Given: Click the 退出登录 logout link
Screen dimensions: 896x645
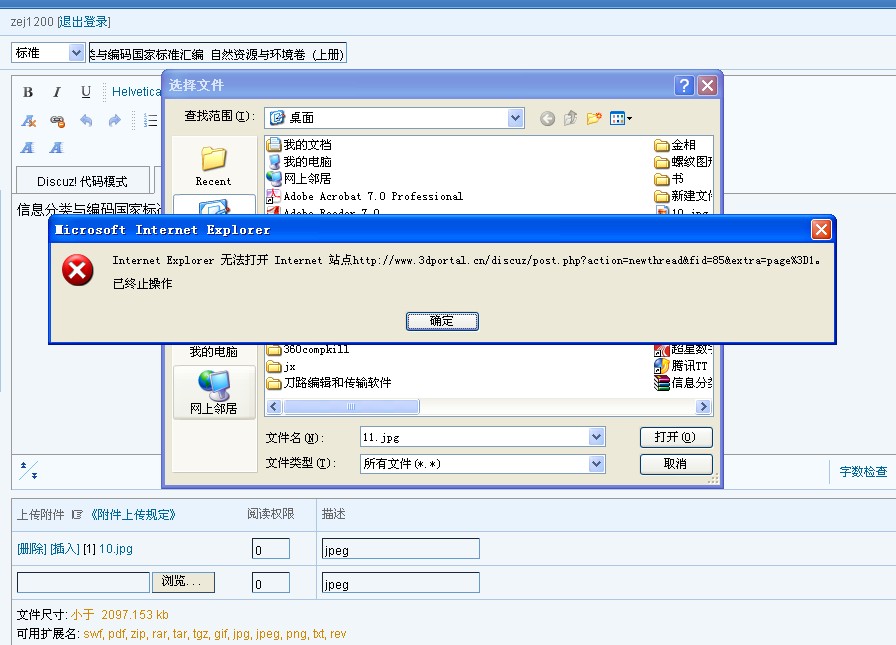Looking at the screenshot, I should click(x=84, y=22).
